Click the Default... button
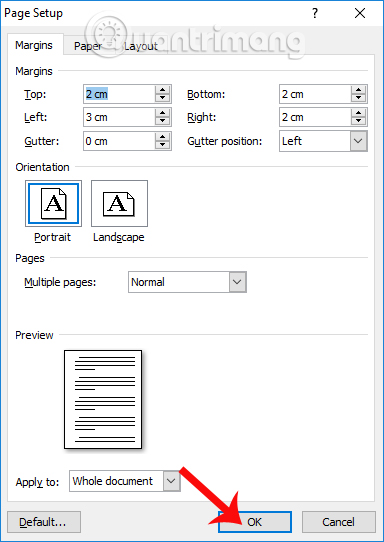384x542 pixels. [x=44, y=522]
